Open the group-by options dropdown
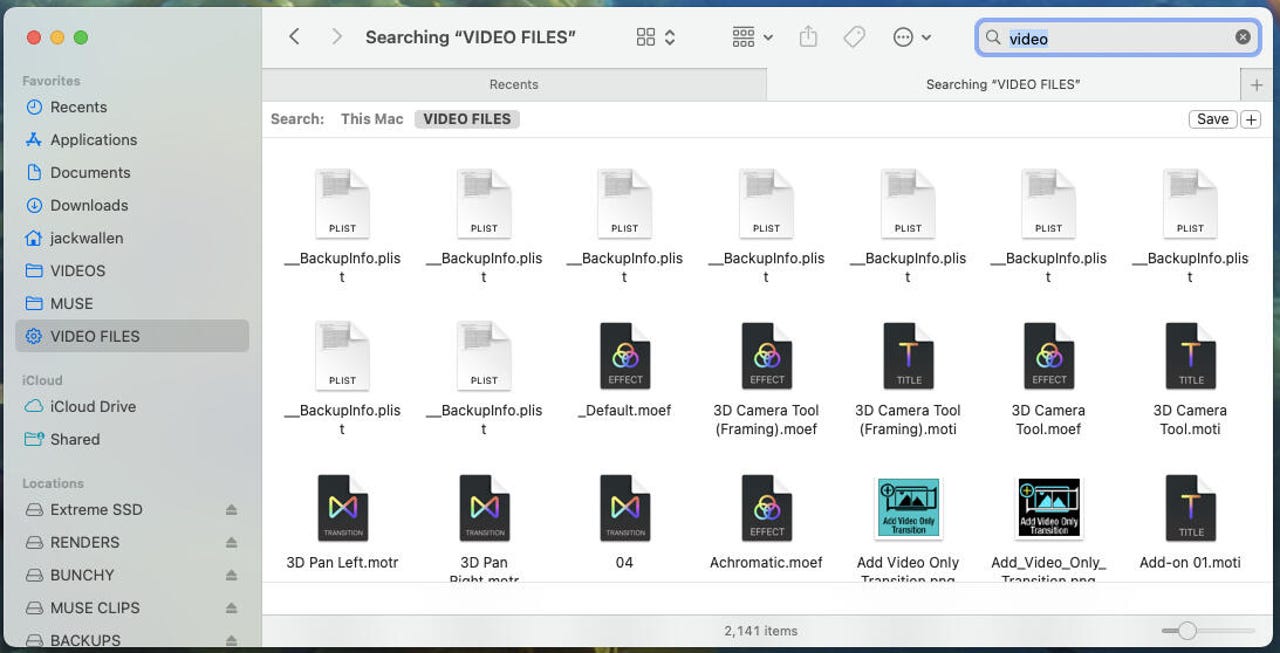1280x653 pixels. [752, 37]
